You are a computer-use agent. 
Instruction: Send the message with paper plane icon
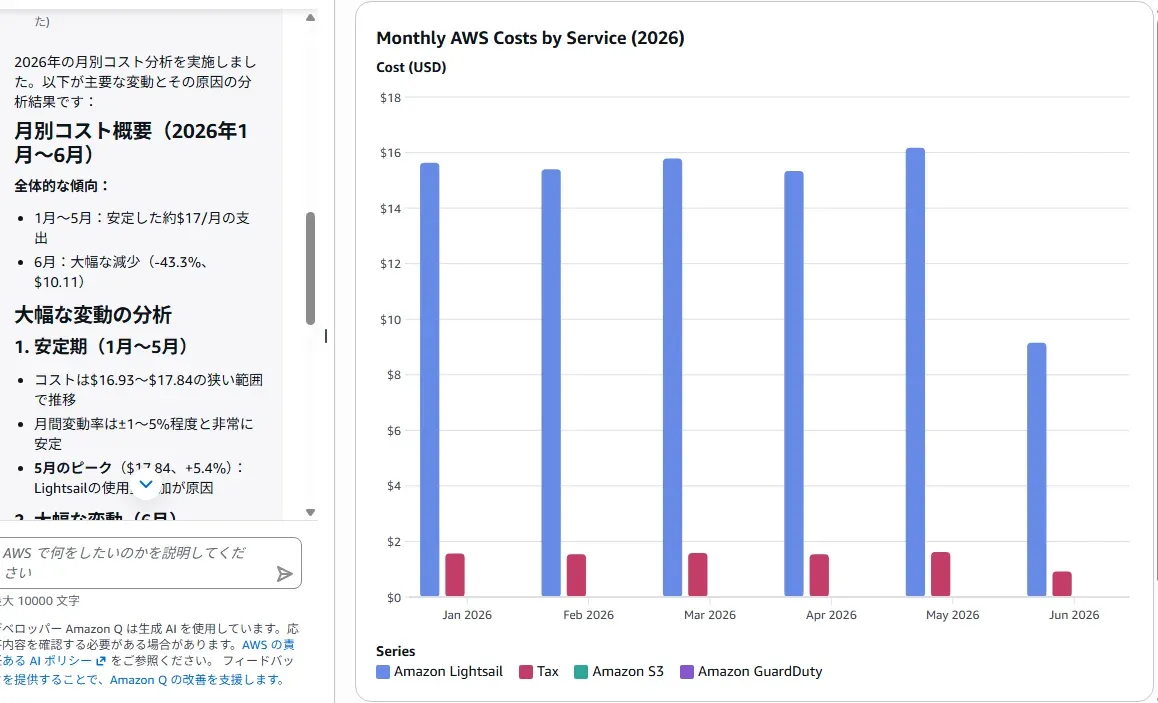point(284,574)
